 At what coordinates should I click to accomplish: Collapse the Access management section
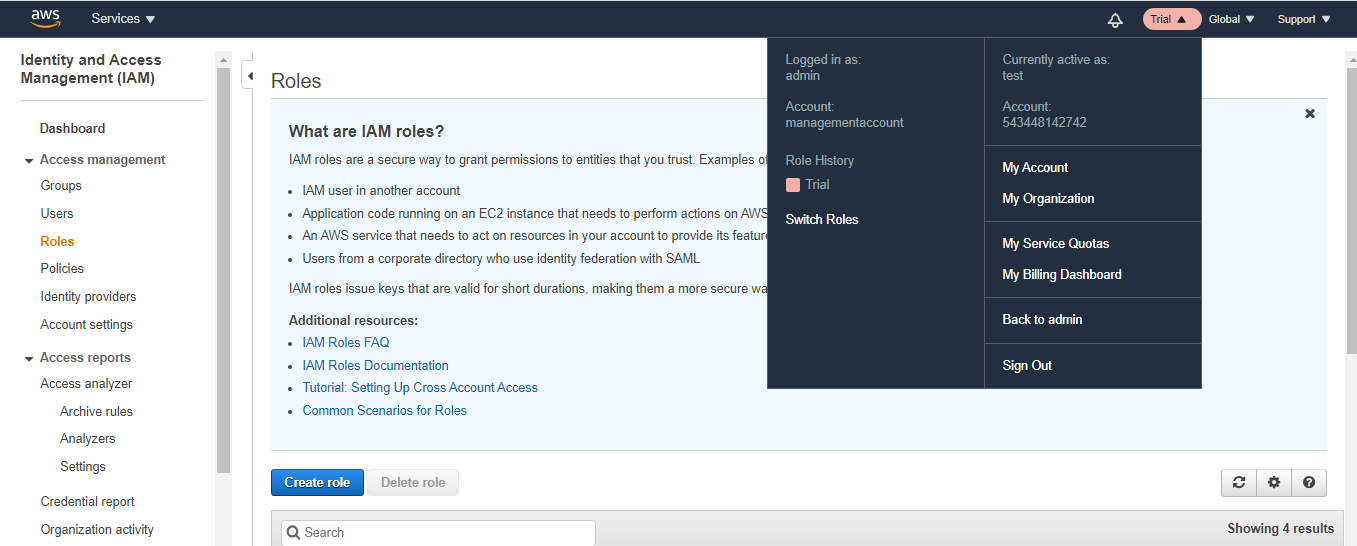(29, 160)
